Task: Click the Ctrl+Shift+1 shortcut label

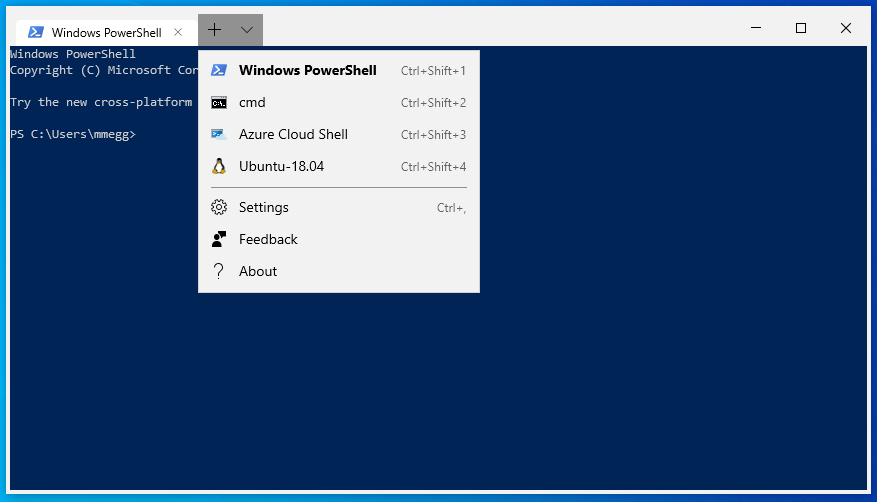Action: 433,71
